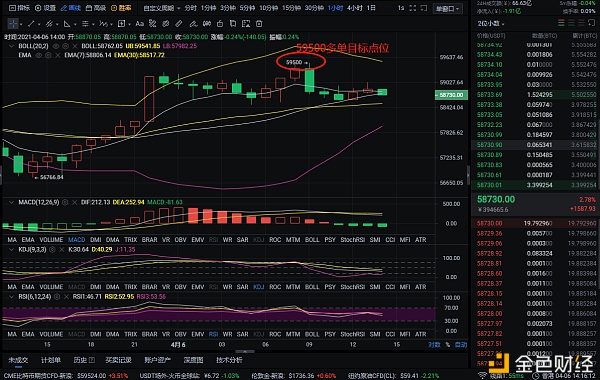This screenshot has width=600, height=380.
Task: Toggle RSI in the RSI panel indicator row
Action: (213, 334)
